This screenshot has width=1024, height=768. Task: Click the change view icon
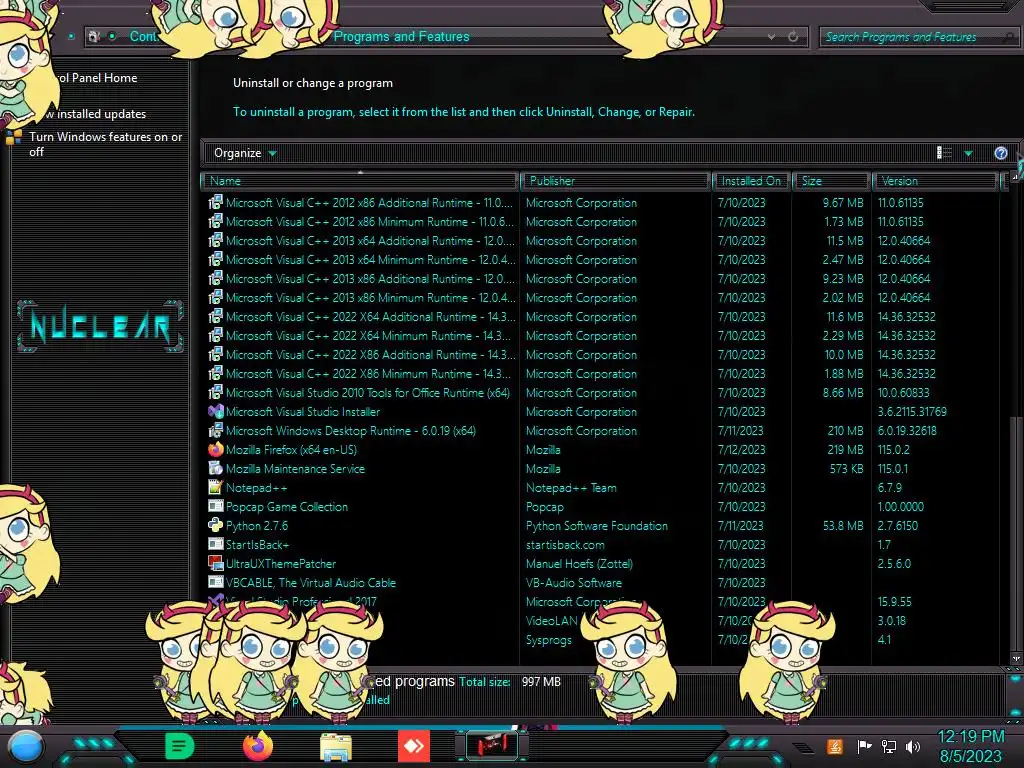coord(944,153)
